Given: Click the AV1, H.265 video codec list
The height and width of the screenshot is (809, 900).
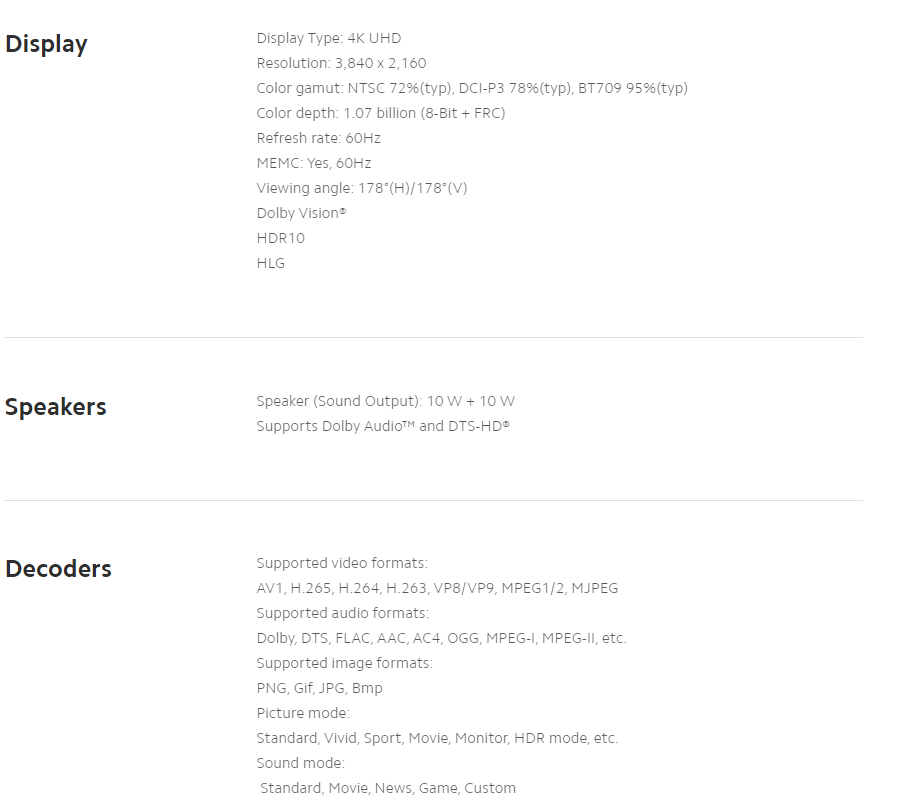Looking at the screenshot, I should (437, 588).
